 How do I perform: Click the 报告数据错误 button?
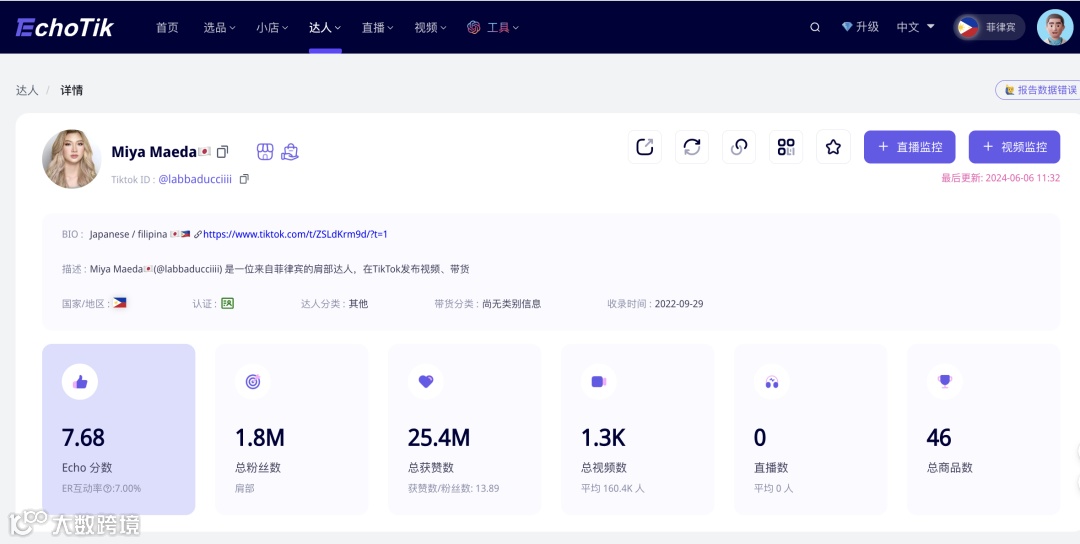point(1038,90)
